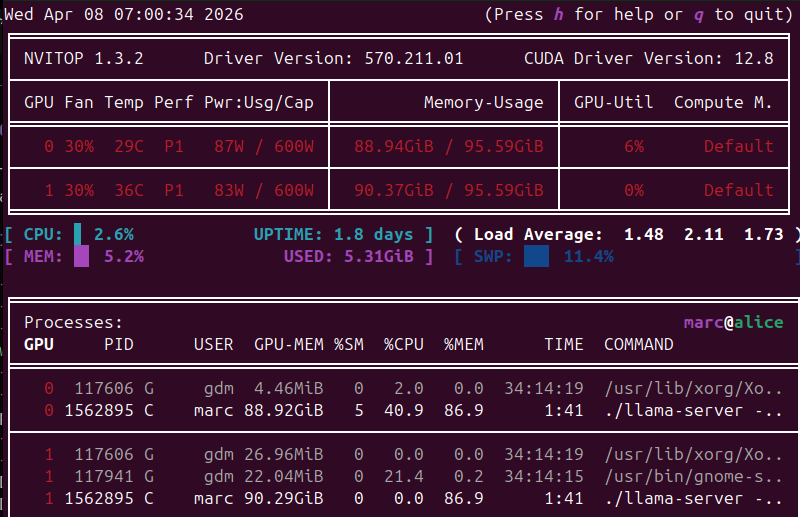800x517 pixels.
Task: Click CUDA Driver Version value 12.8
Action: pyautogui.click(x=754, y=58)
